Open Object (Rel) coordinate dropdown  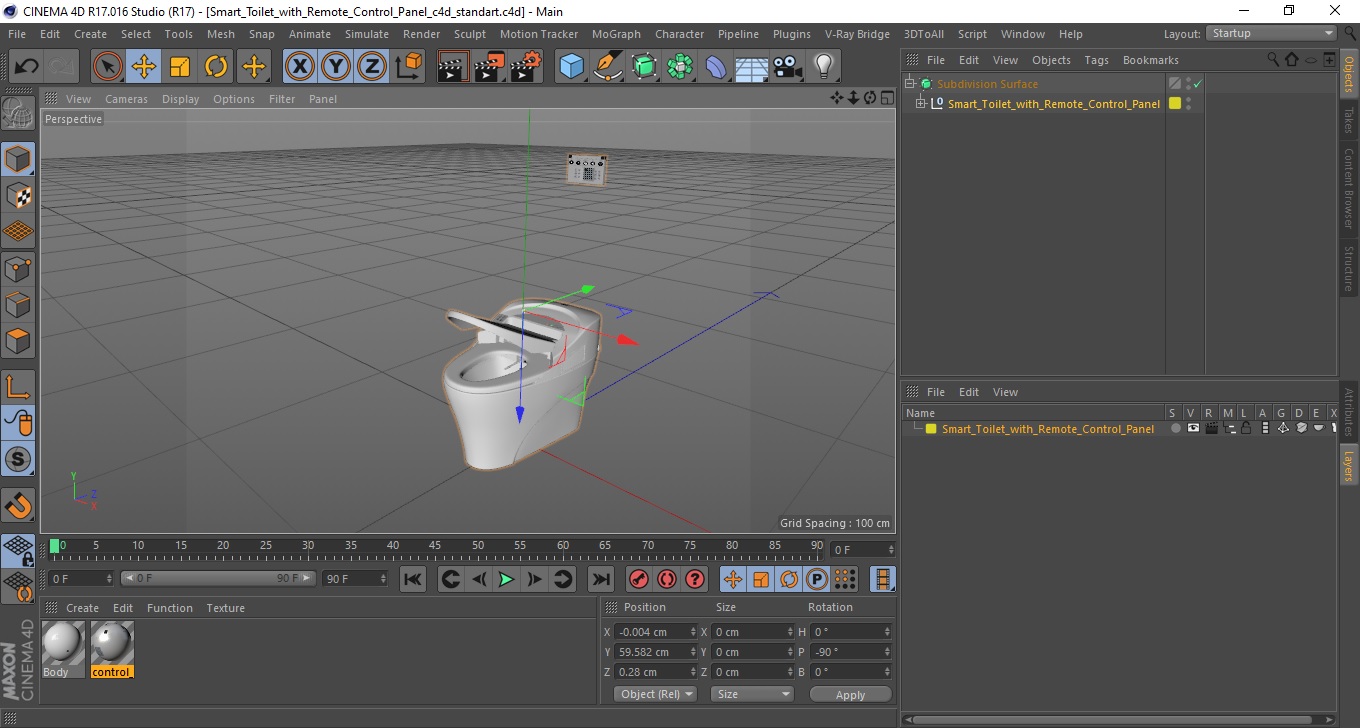(656, 694)
